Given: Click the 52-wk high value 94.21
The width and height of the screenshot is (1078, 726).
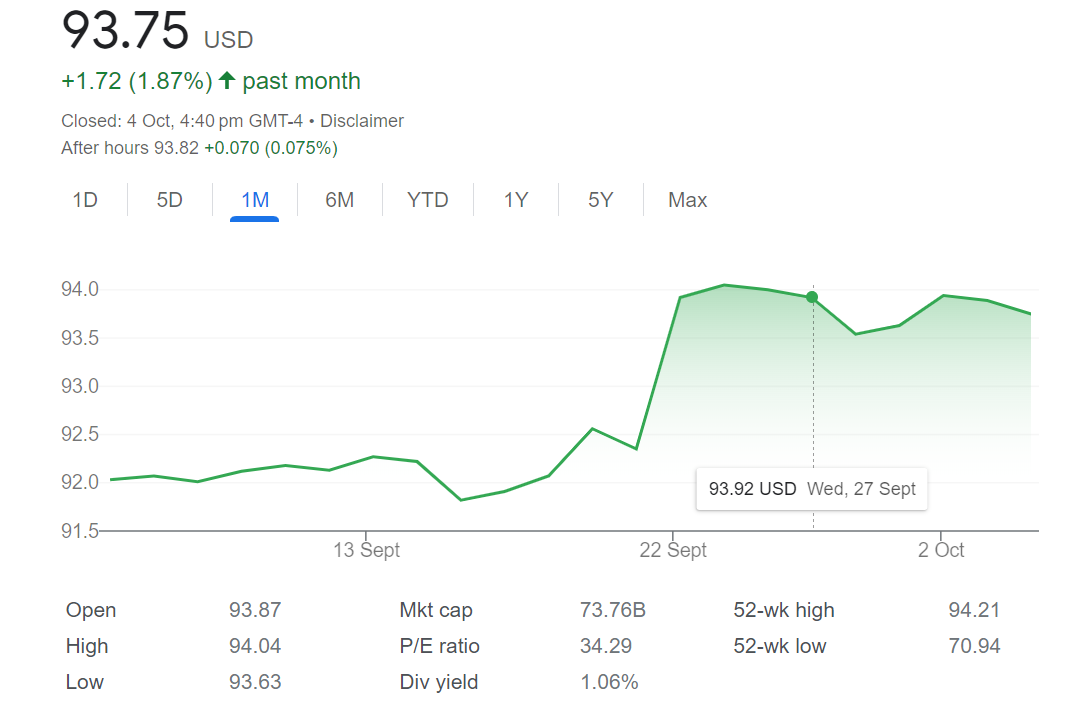Looking at the screenshot, I should (x=974, y=610).
